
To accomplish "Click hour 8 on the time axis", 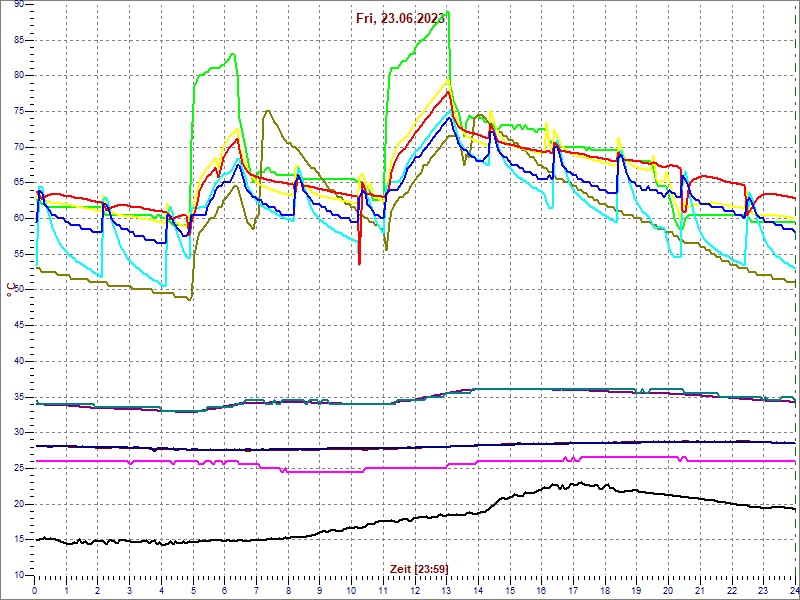I will [288, 590].
